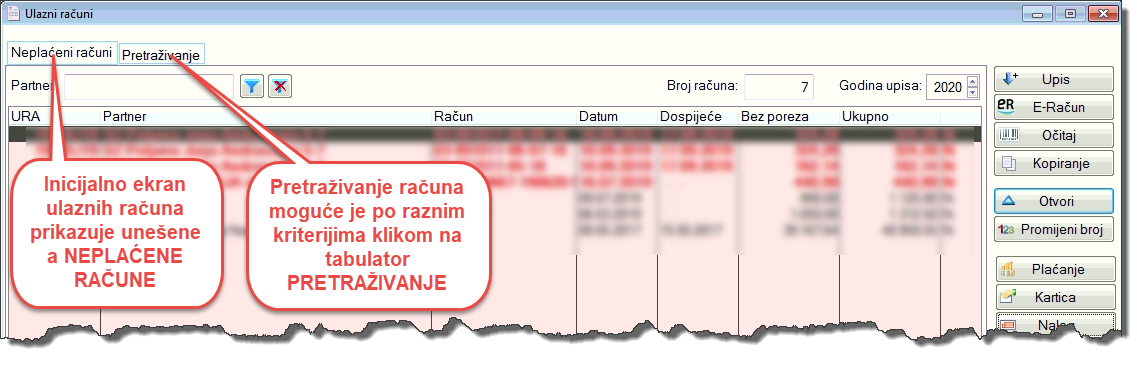Select the Neplaćeni računi tab
Screen dimensions: 1137x368
62,53
